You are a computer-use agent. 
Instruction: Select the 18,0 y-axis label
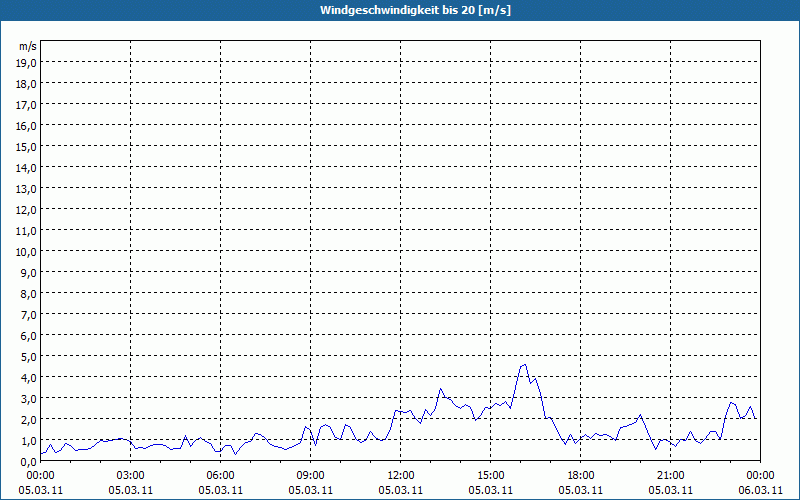27,84
